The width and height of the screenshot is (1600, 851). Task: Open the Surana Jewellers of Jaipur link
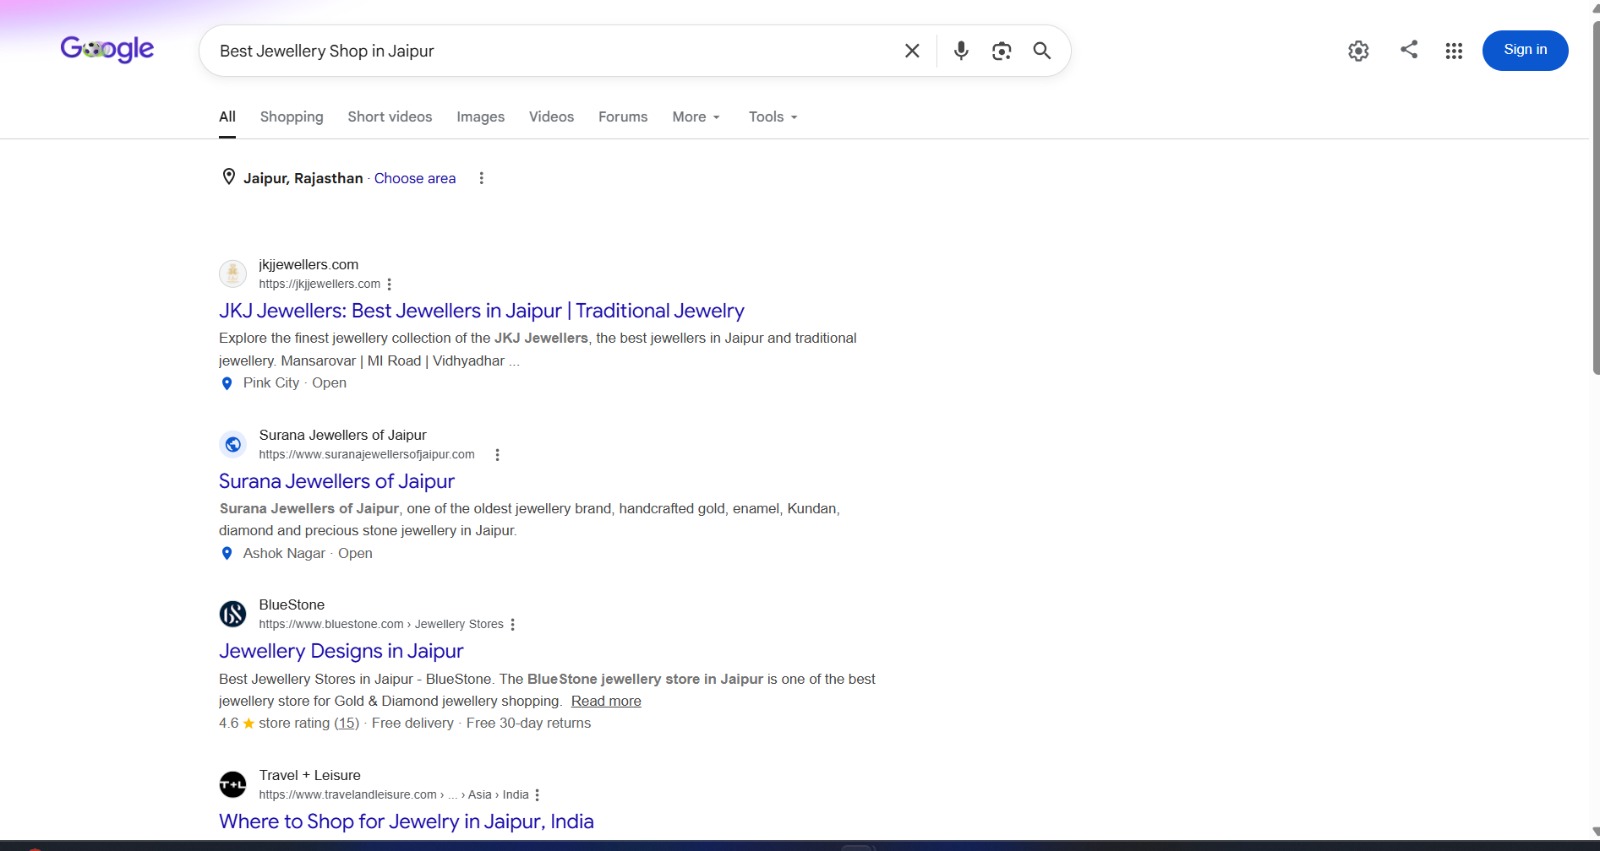click(337, 481)
